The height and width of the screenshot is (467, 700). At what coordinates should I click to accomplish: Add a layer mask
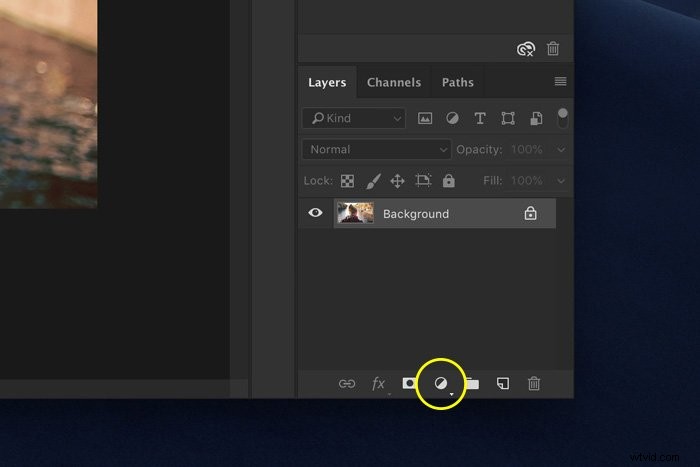(409, 383)
